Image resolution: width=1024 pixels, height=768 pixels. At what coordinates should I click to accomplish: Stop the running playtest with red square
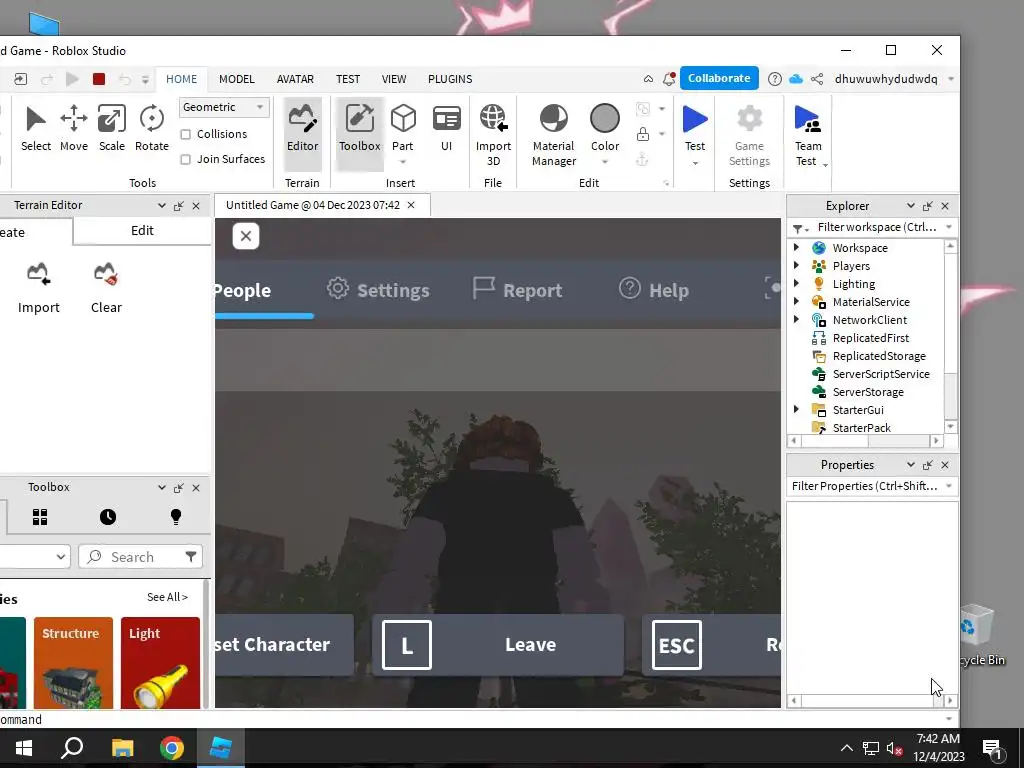tap(99, 79)
